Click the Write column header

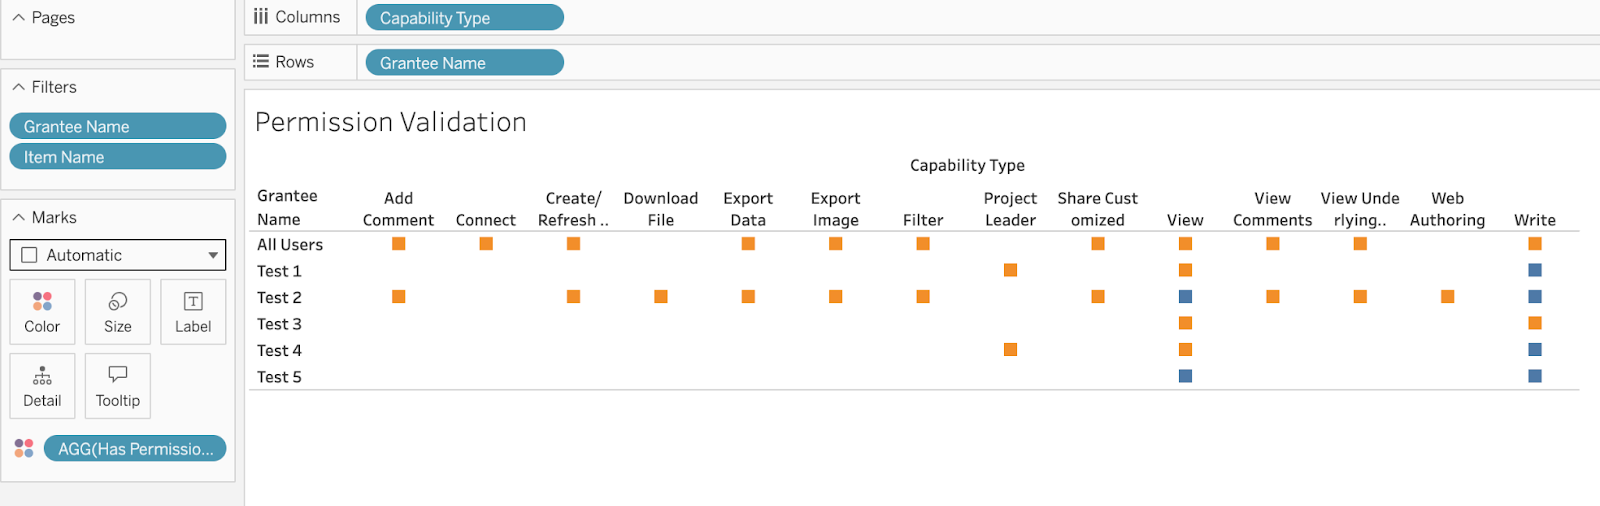click(x=1535, y=220)
